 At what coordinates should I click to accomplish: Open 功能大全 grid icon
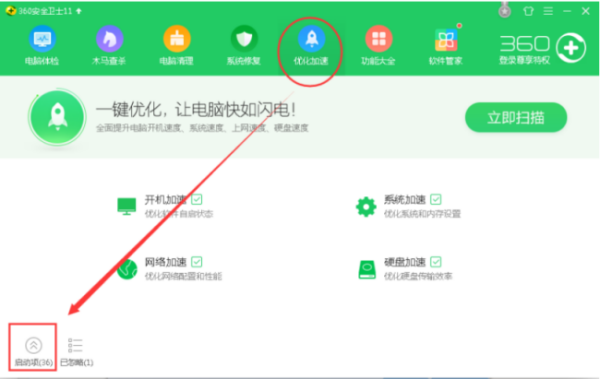(x=378, y=39)
